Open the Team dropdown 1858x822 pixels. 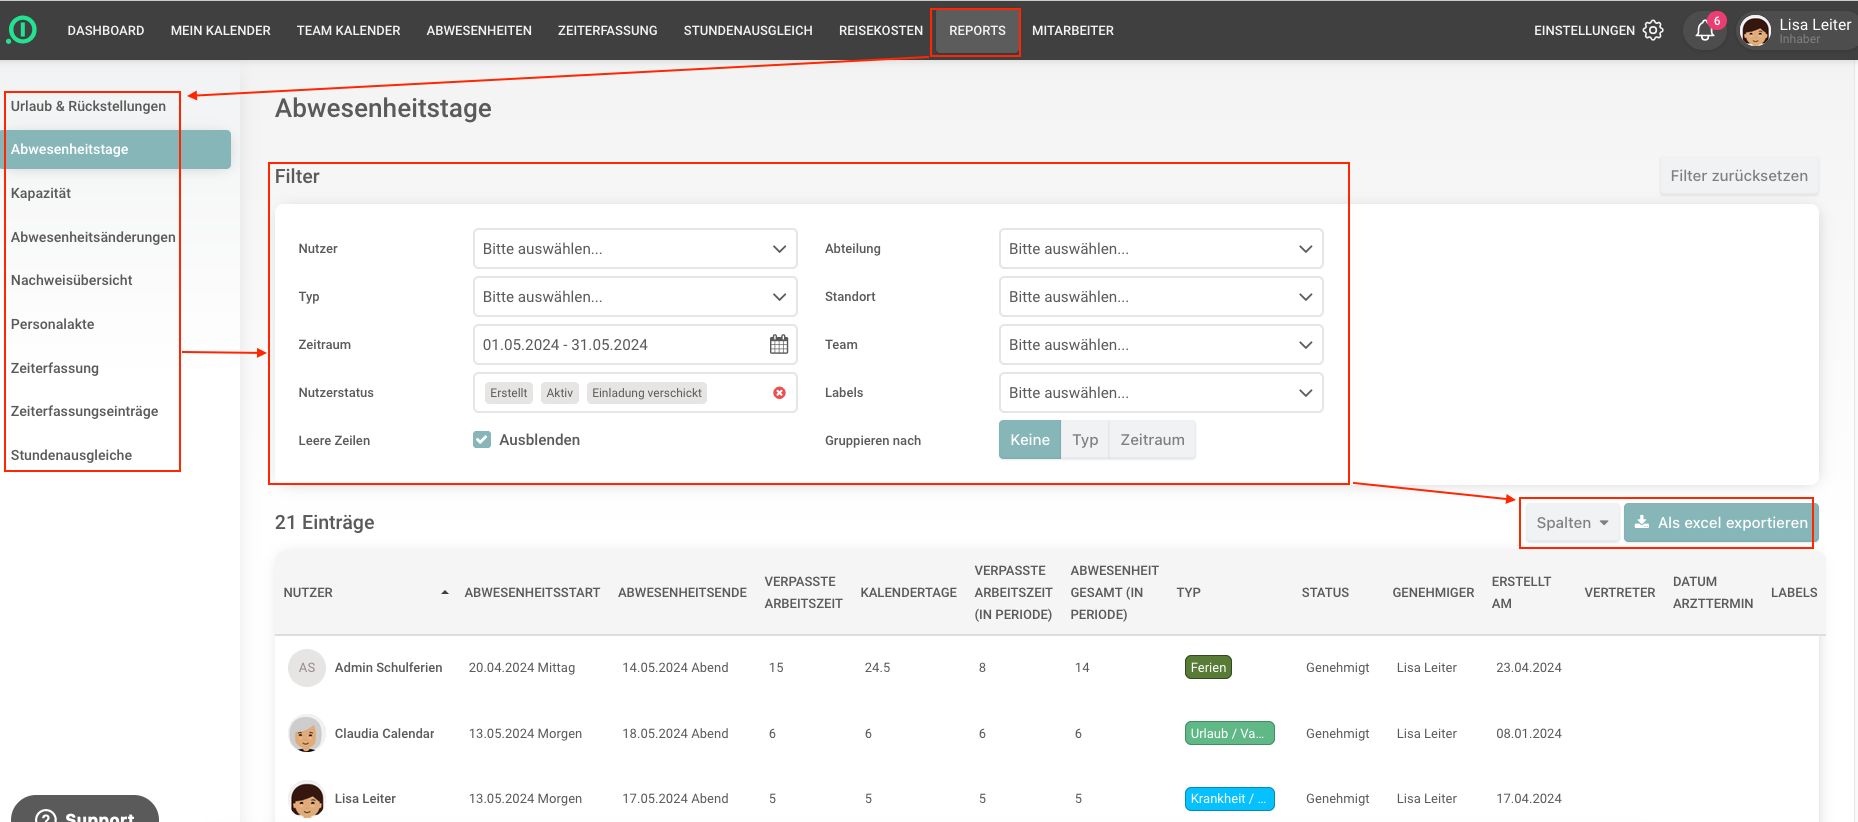[x=1161, y=345]
